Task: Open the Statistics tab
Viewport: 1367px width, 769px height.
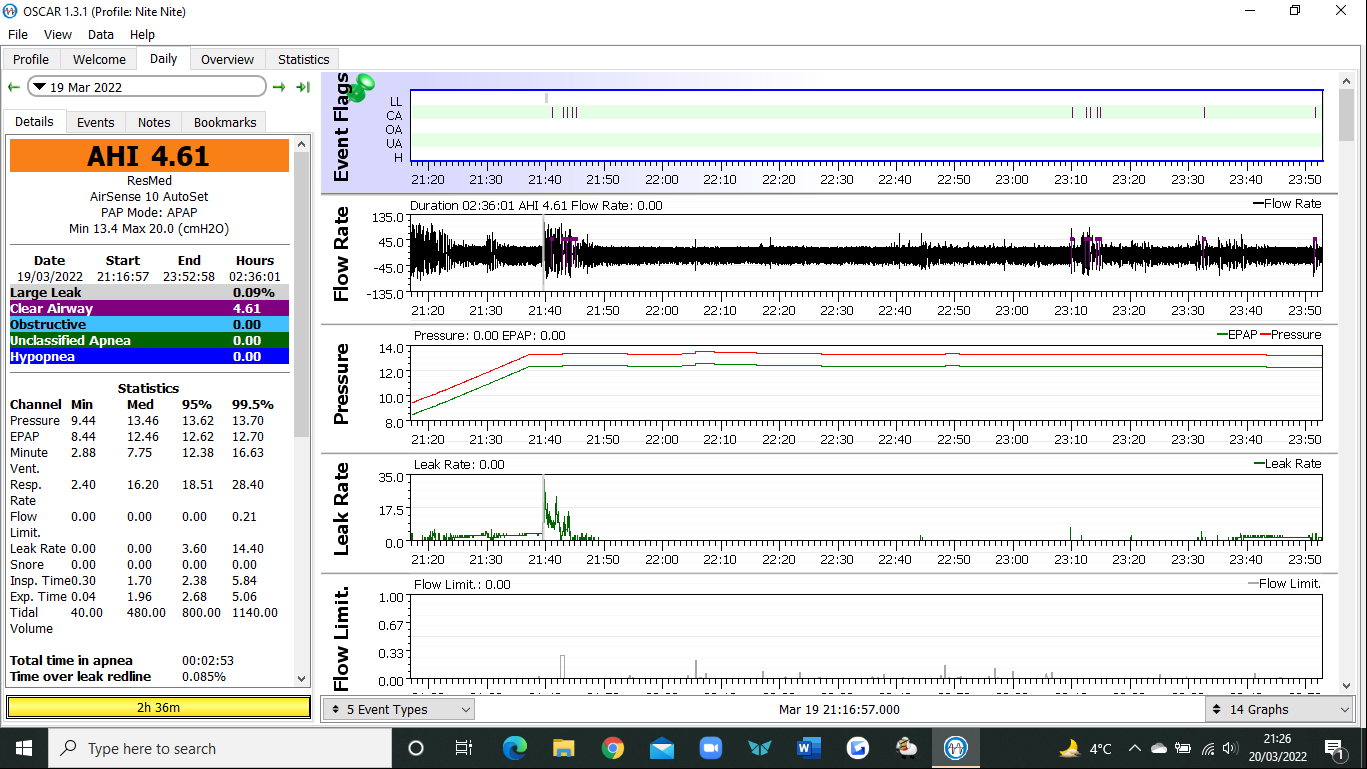Action: (303, 59)
